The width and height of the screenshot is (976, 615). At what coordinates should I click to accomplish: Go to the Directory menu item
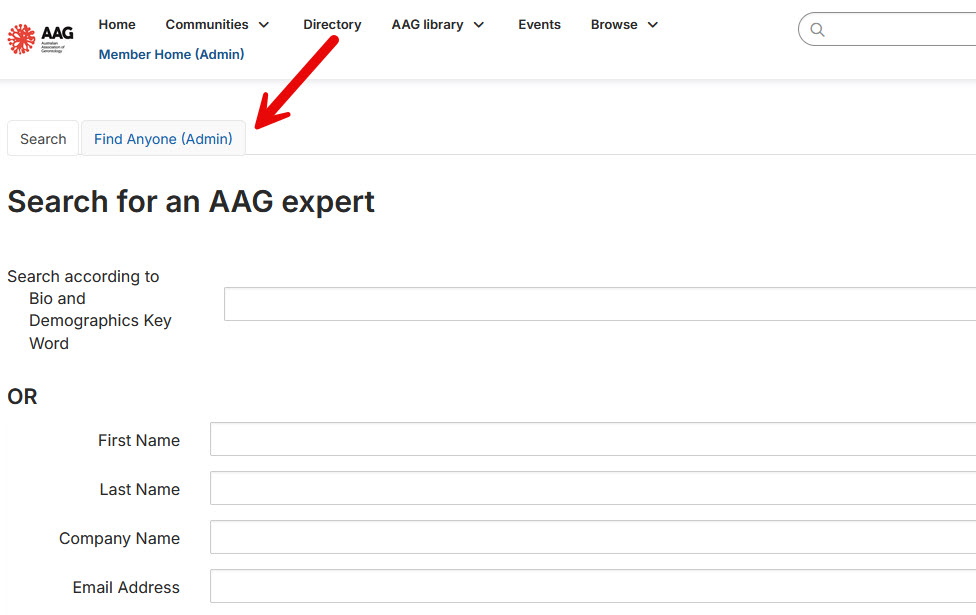[x=332, y=24]
